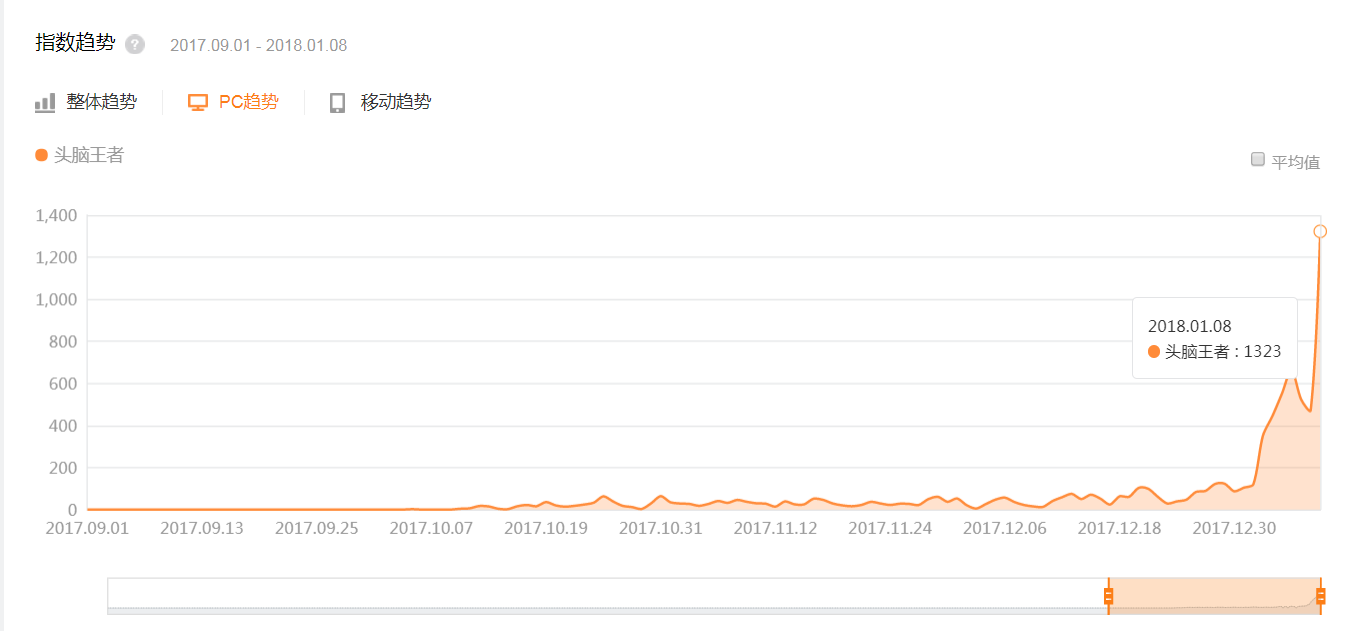The height and width of the screenshot is (631, 1354).
Task: Click the data point circle at chart peak
Action: 1320,231
